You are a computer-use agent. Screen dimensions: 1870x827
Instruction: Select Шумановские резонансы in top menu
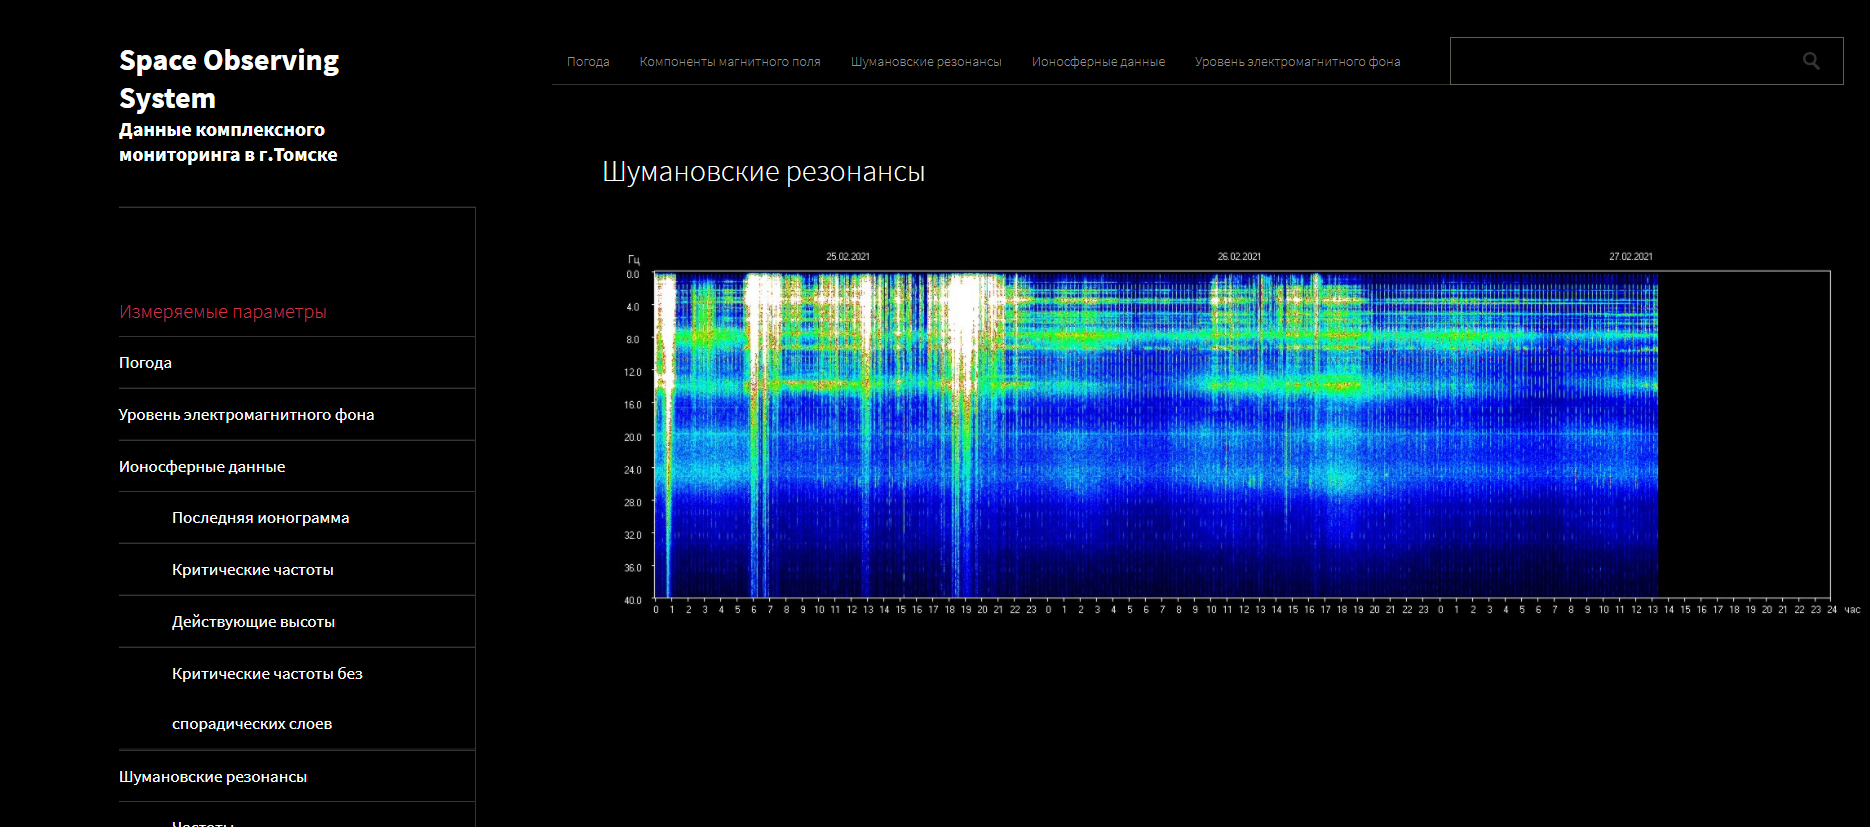pos(926,62)
